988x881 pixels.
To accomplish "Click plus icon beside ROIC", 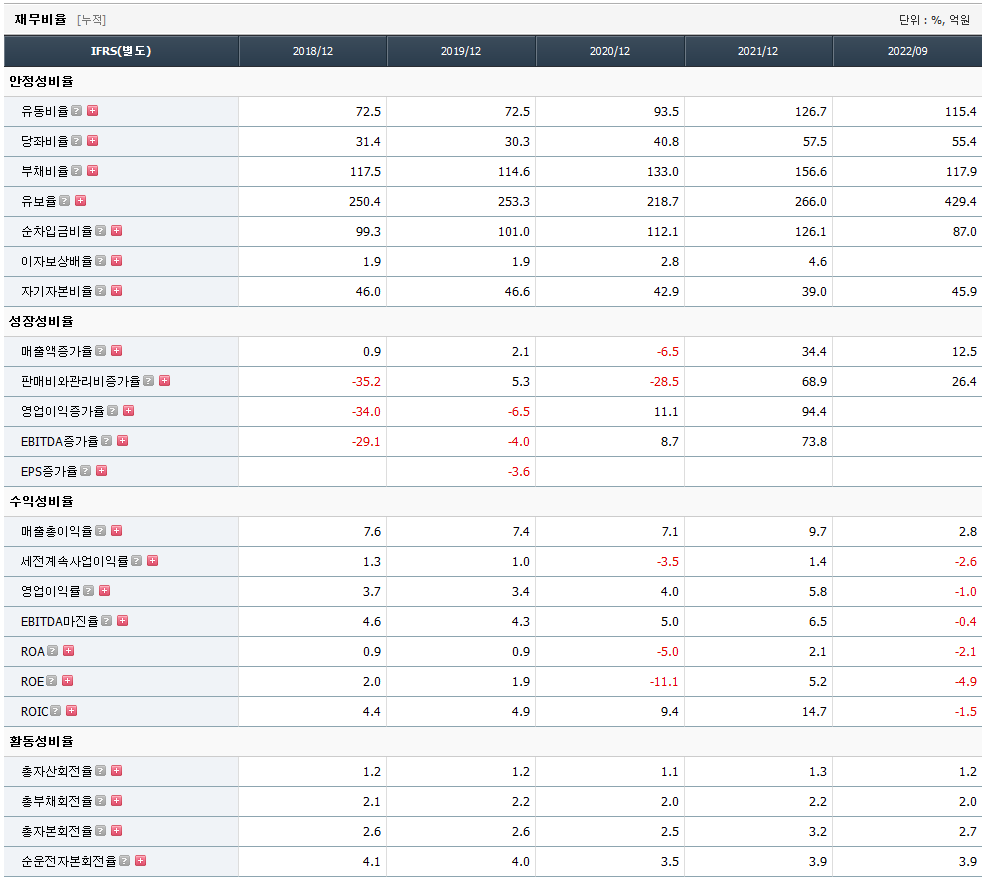I will [72, 711].
